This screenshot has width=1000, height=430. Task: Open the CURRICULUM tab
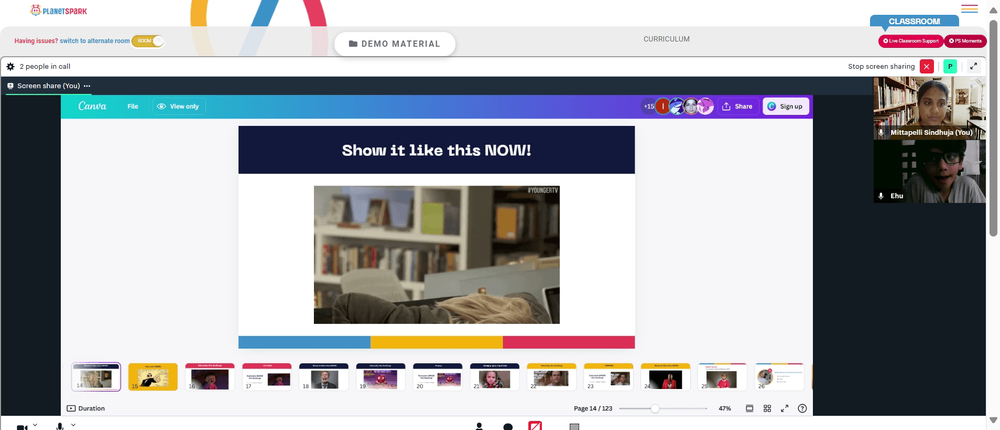tap(666, 39)
